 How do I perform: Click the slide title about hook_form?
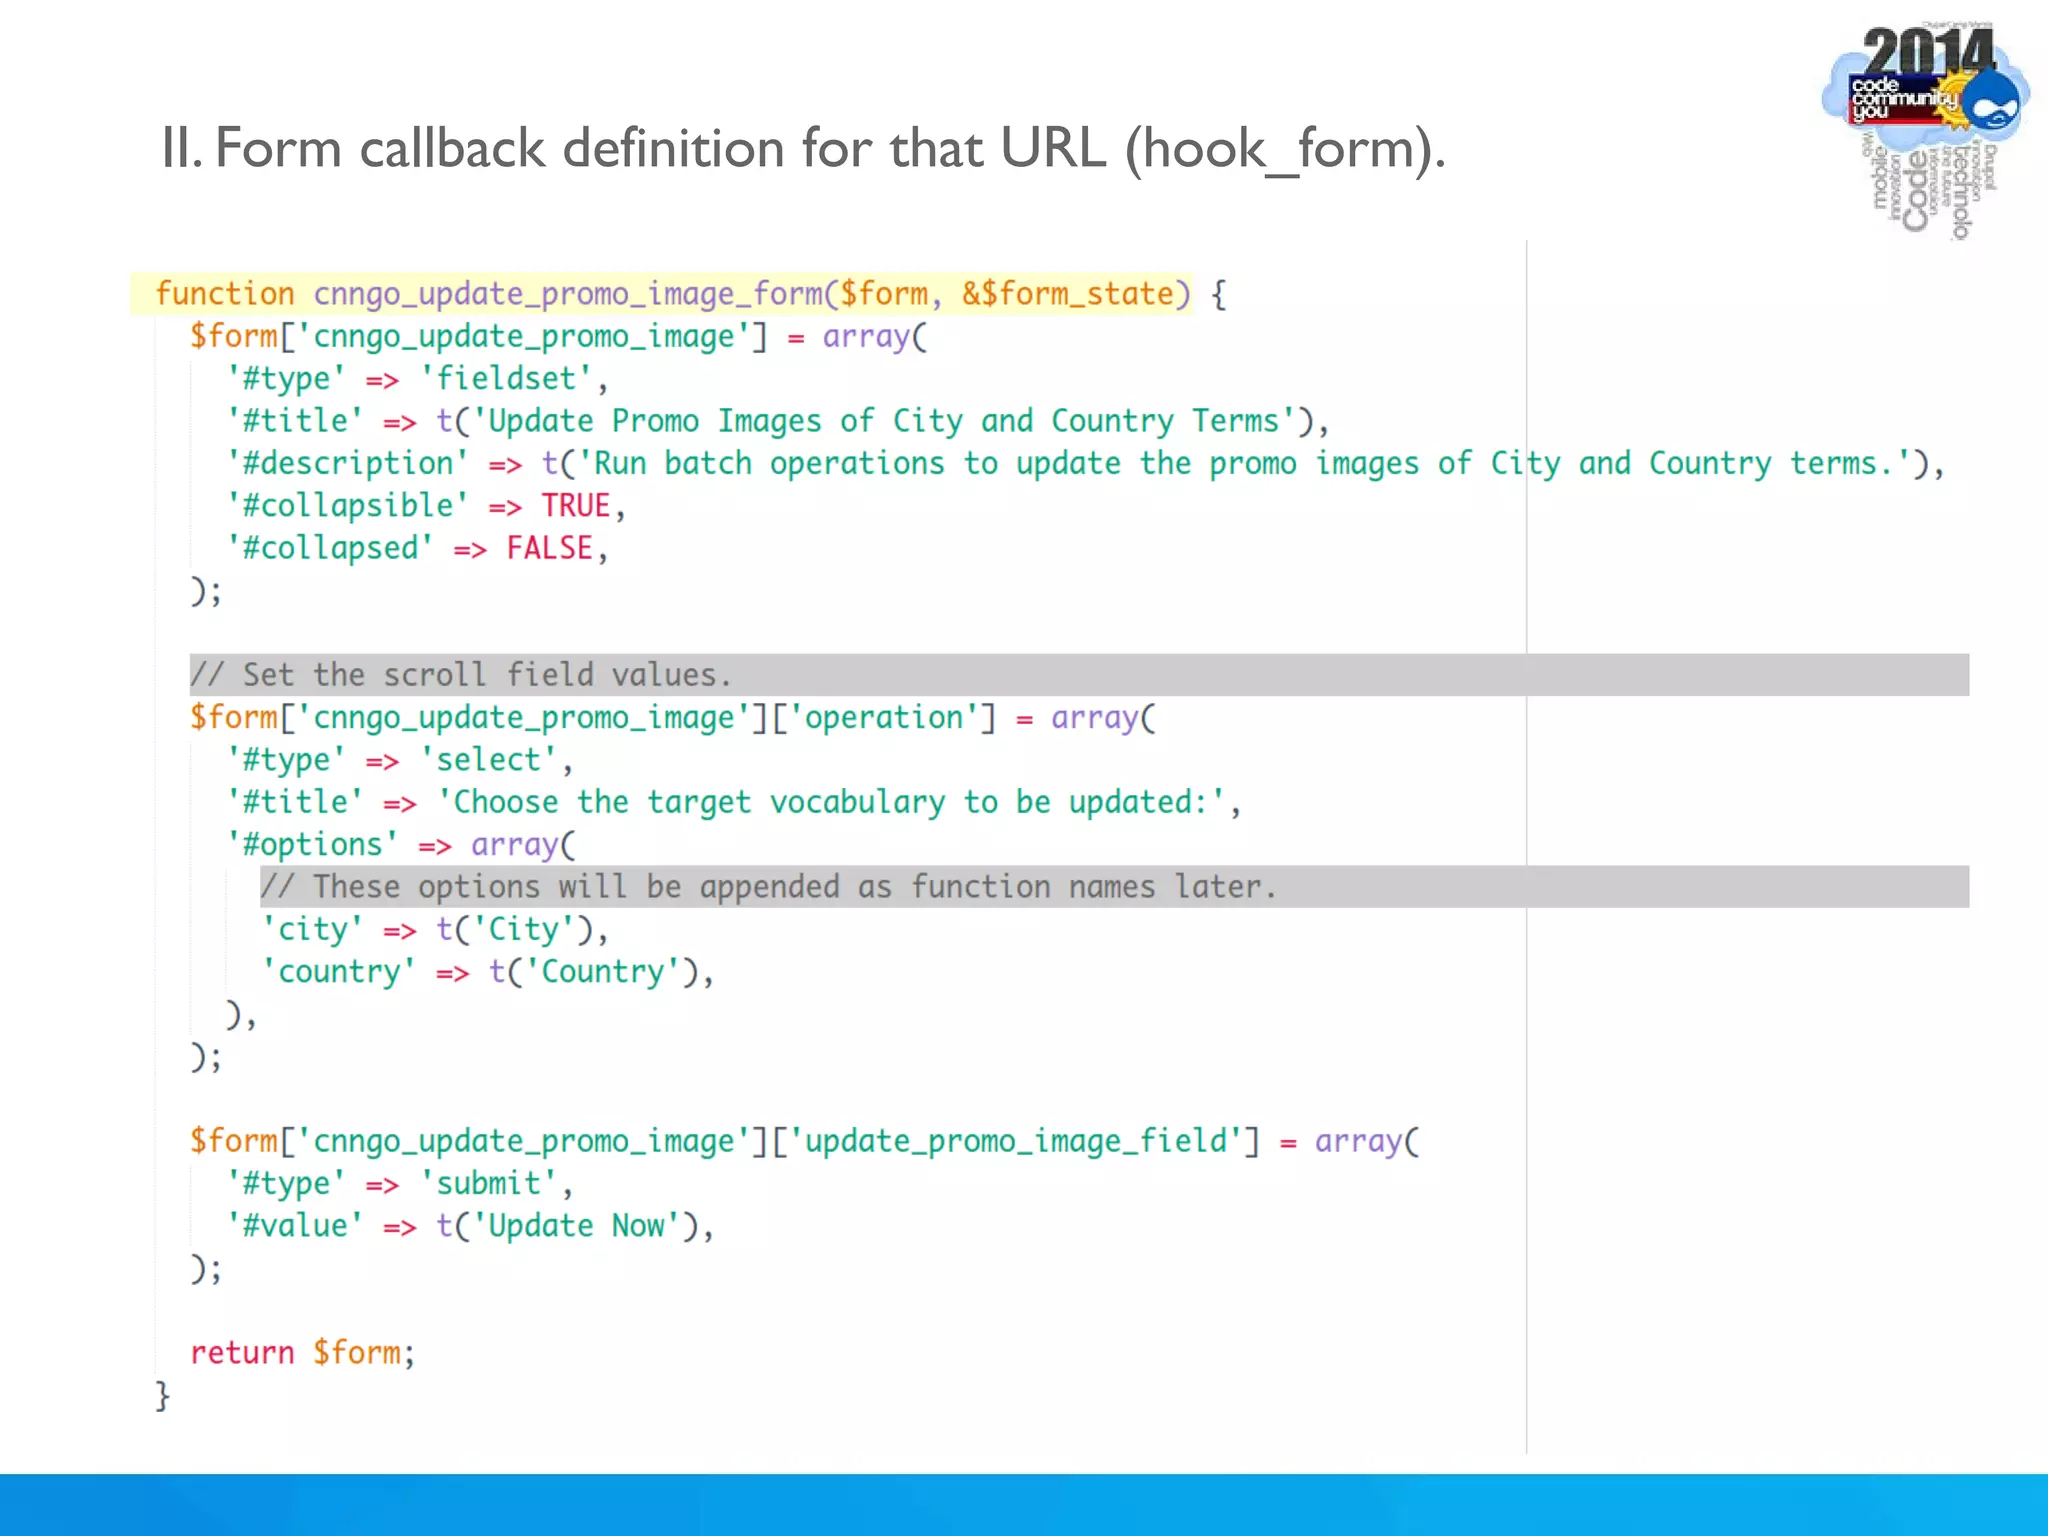[x=803, y=149]
